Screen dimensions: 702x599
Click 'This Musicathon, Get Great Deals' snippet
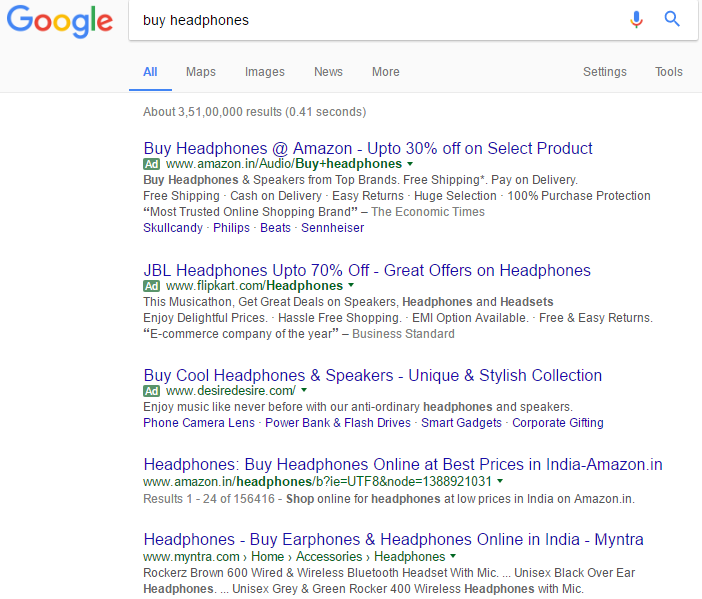click(x=348, y=302)
